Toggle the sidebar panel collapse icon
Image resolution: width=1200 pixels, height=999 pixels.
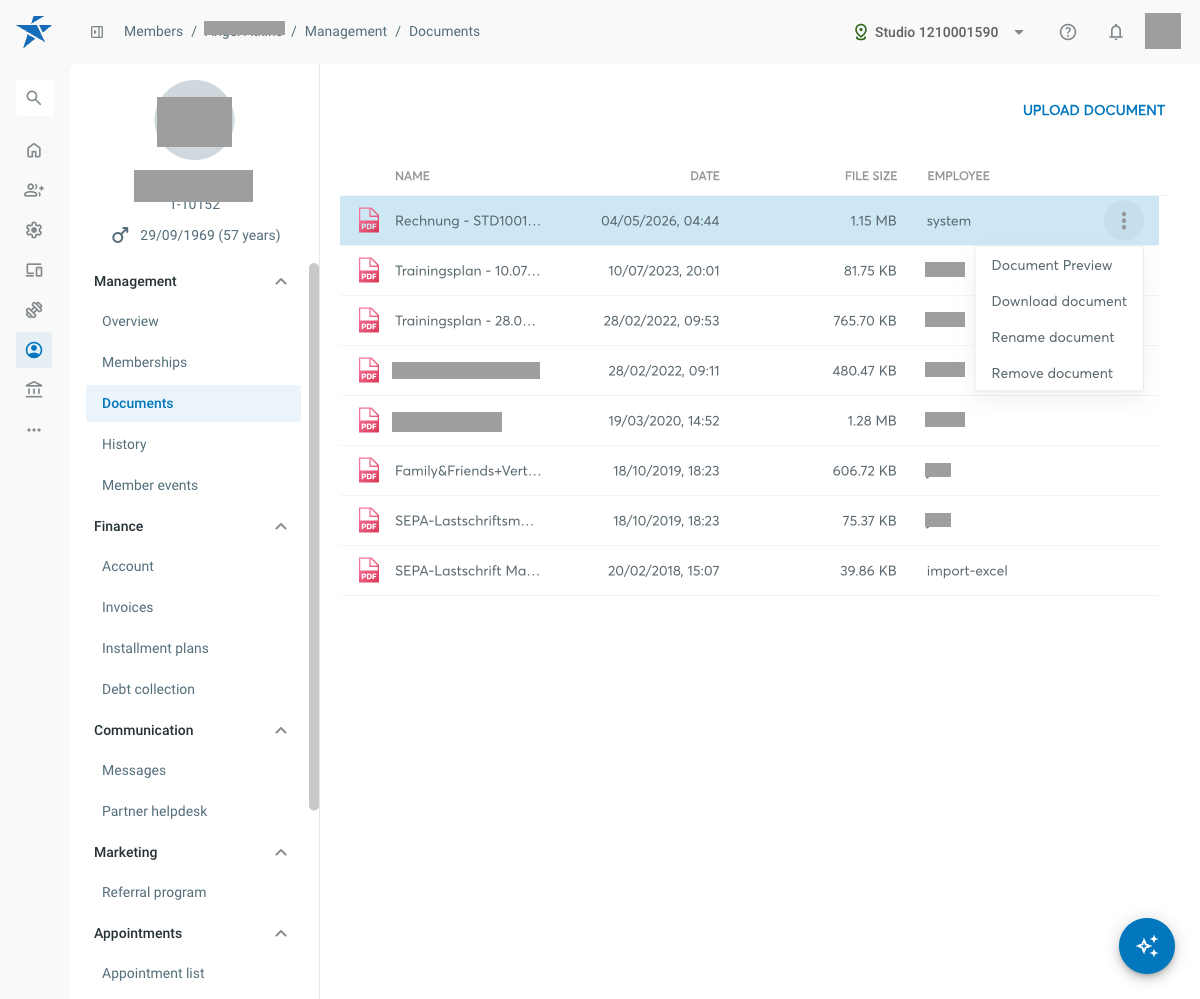tap(97, 32)
